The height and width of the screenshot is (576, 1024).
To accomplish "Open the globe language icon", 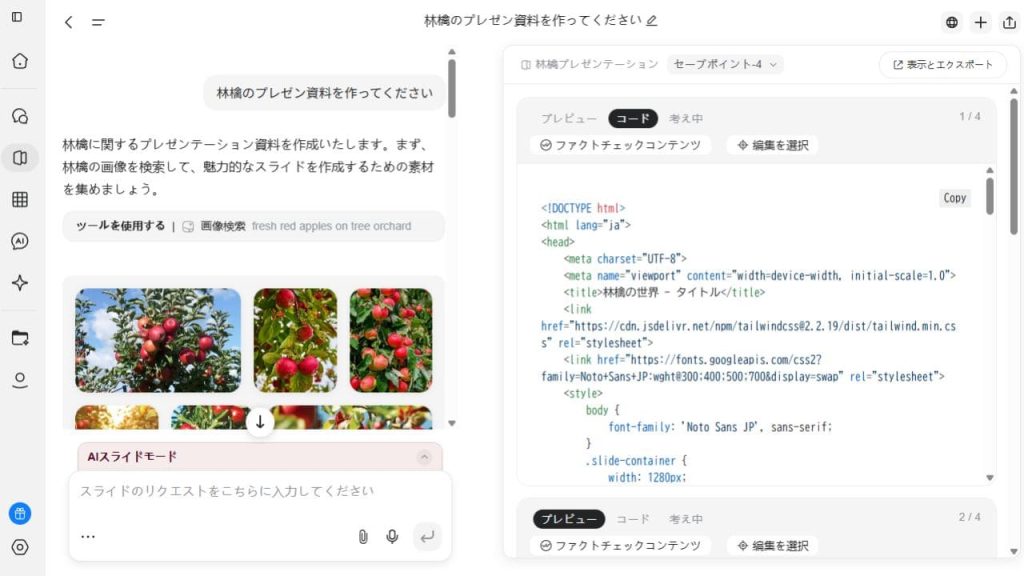I will (952, 22).
